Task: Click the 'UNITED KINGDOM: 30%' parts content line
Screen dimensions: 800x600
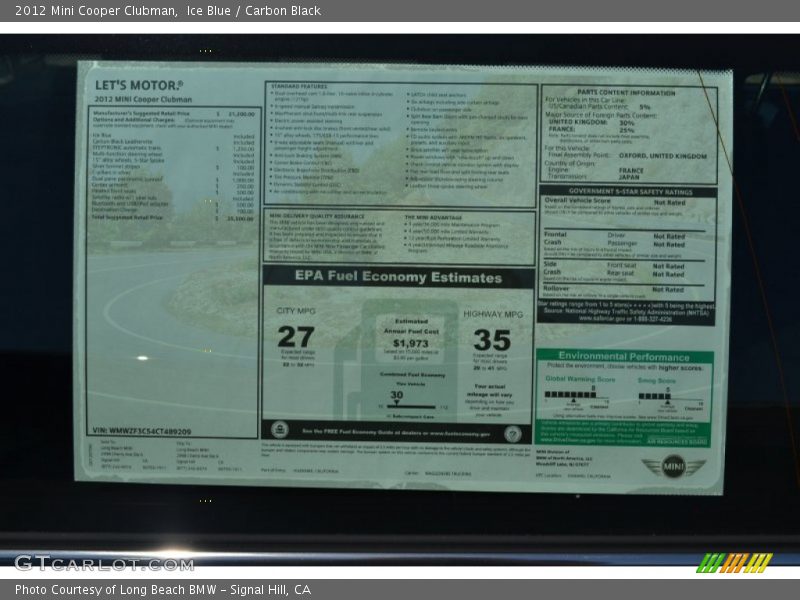Action: tap(591, 122)
